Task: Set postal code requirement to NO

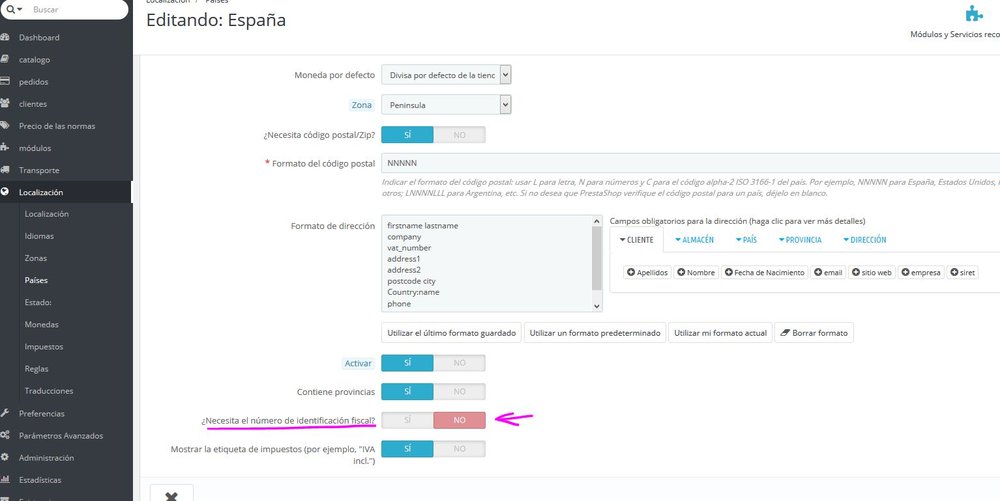Action: point(459,134)
